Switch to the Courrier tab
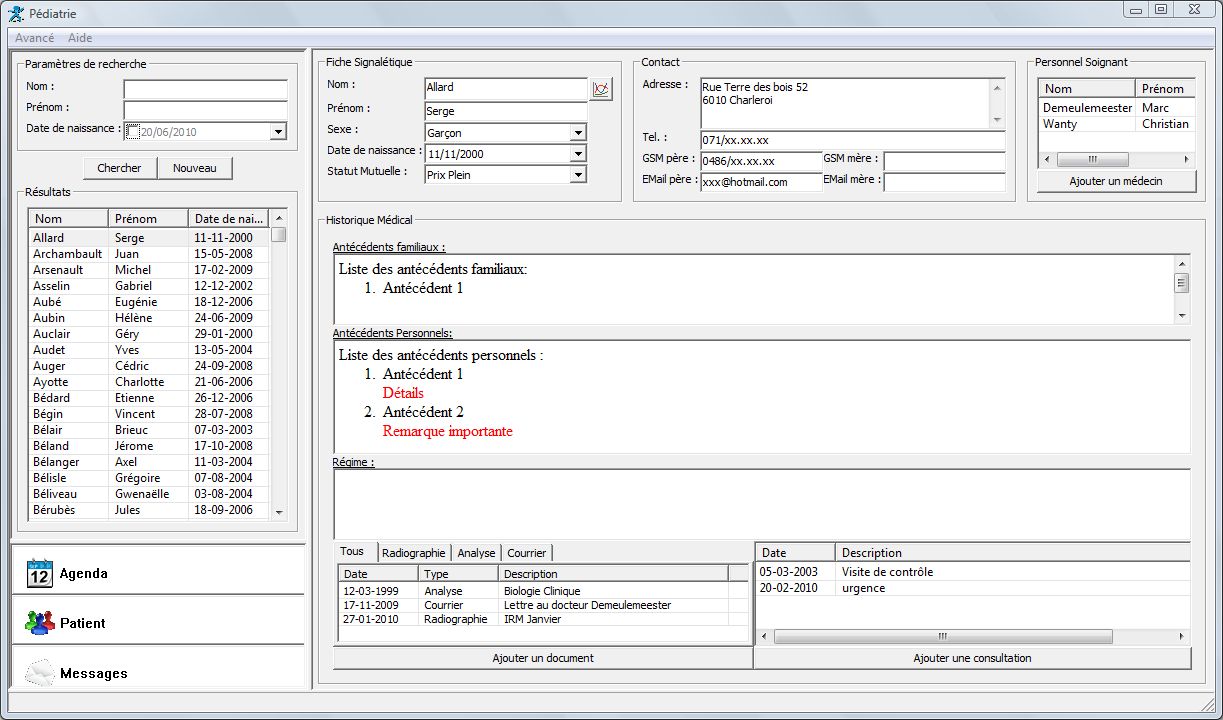 click(527, 553)
